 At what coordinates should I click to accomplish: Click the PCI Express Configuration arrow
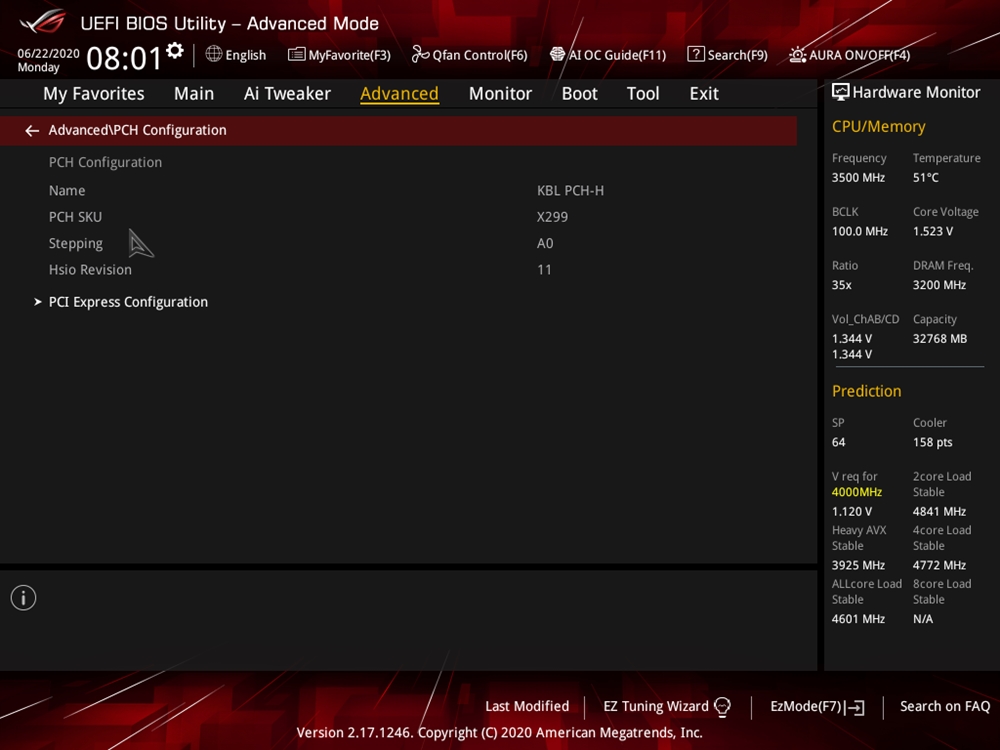(x=38, y=302)
